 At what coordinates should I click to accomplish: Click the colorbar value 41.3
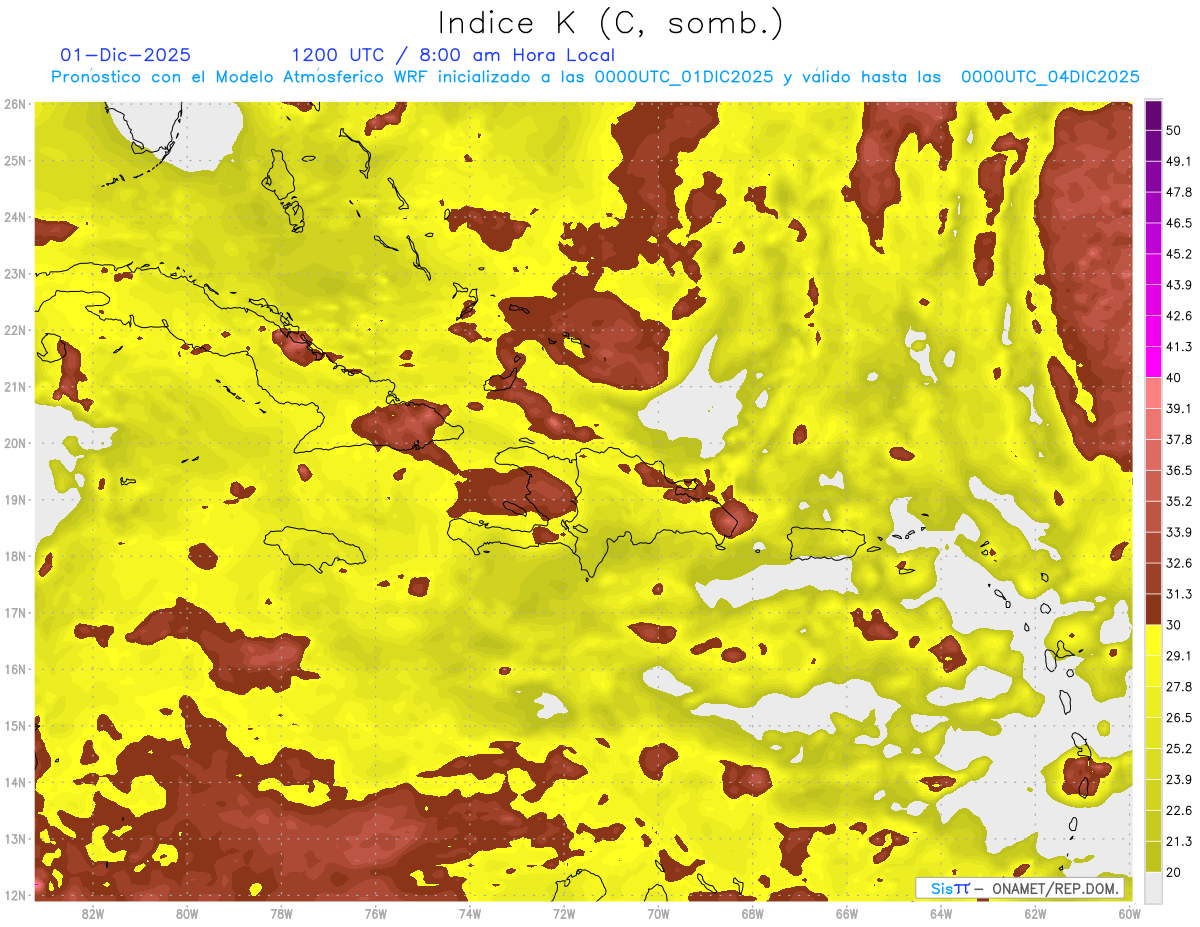pos(1179,347)
